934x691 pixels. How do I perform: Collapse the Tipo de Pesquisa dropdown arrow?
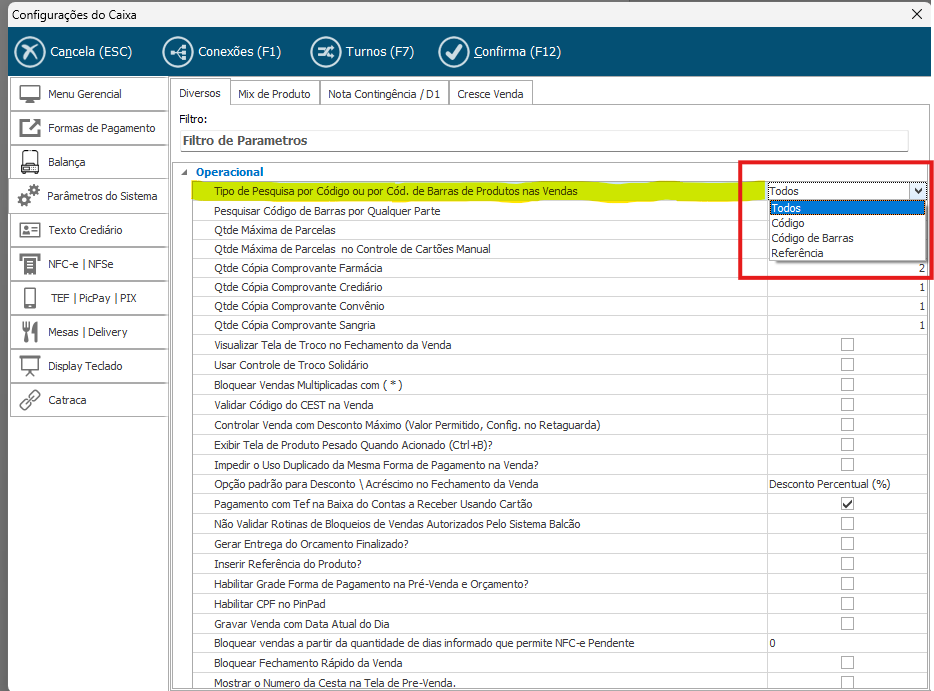coord(917,190)
